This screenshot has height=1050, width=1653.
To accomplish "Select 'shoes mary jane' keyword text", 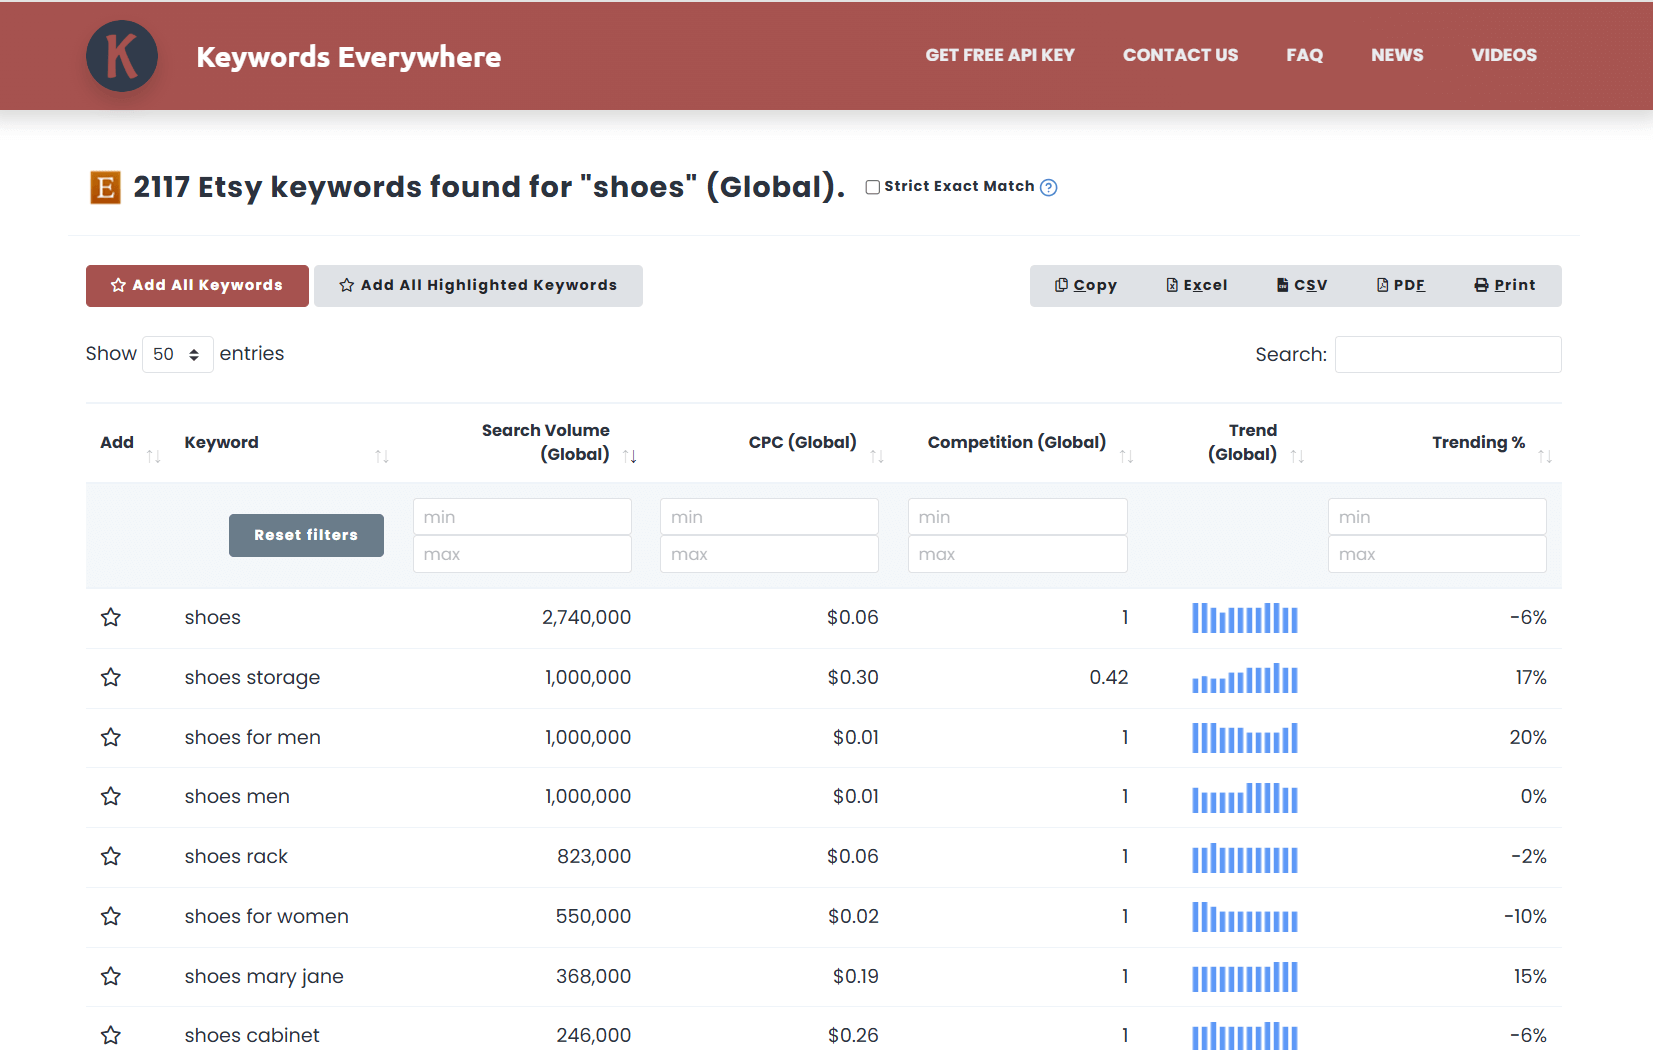I will [264, 977].
